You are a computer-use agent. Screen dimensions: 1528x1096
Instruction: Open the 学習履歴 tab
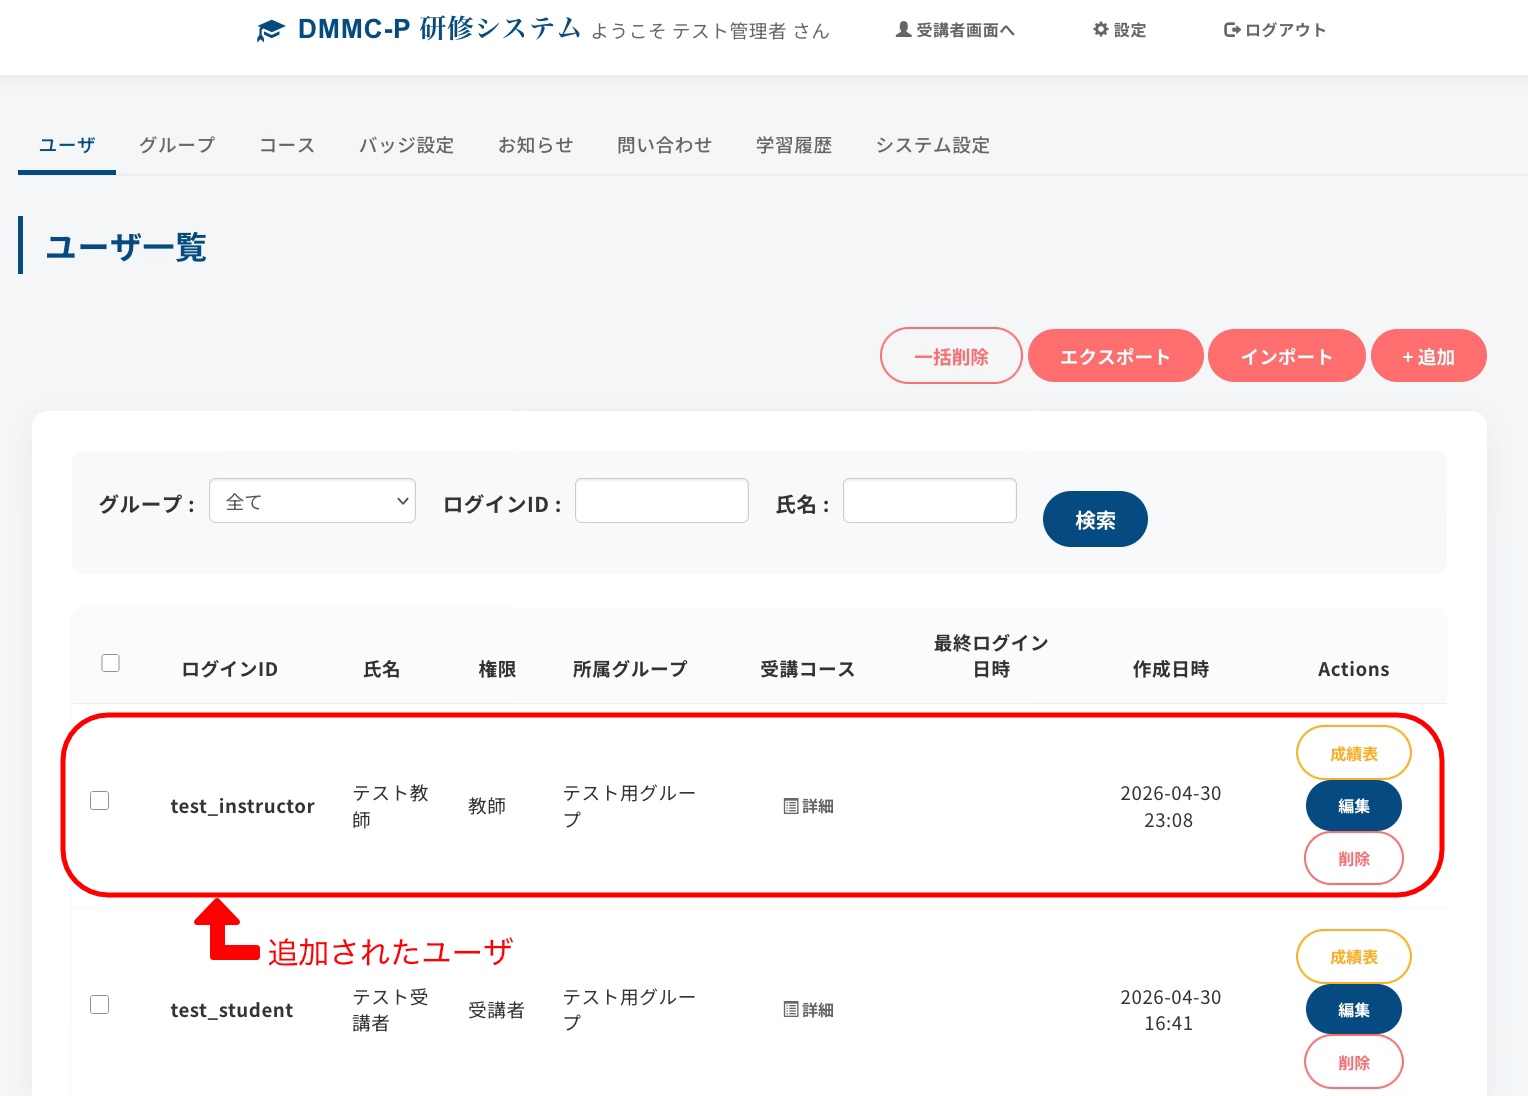tap(794, 145)
